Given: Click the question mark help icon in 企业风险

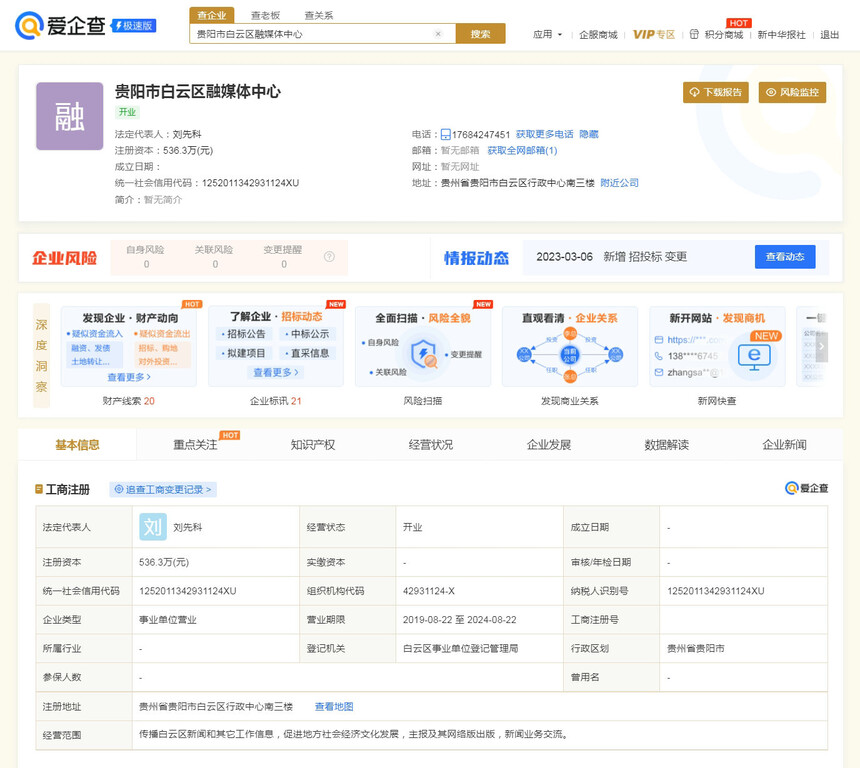Looking at the screenshot, I should coord(329,256).
